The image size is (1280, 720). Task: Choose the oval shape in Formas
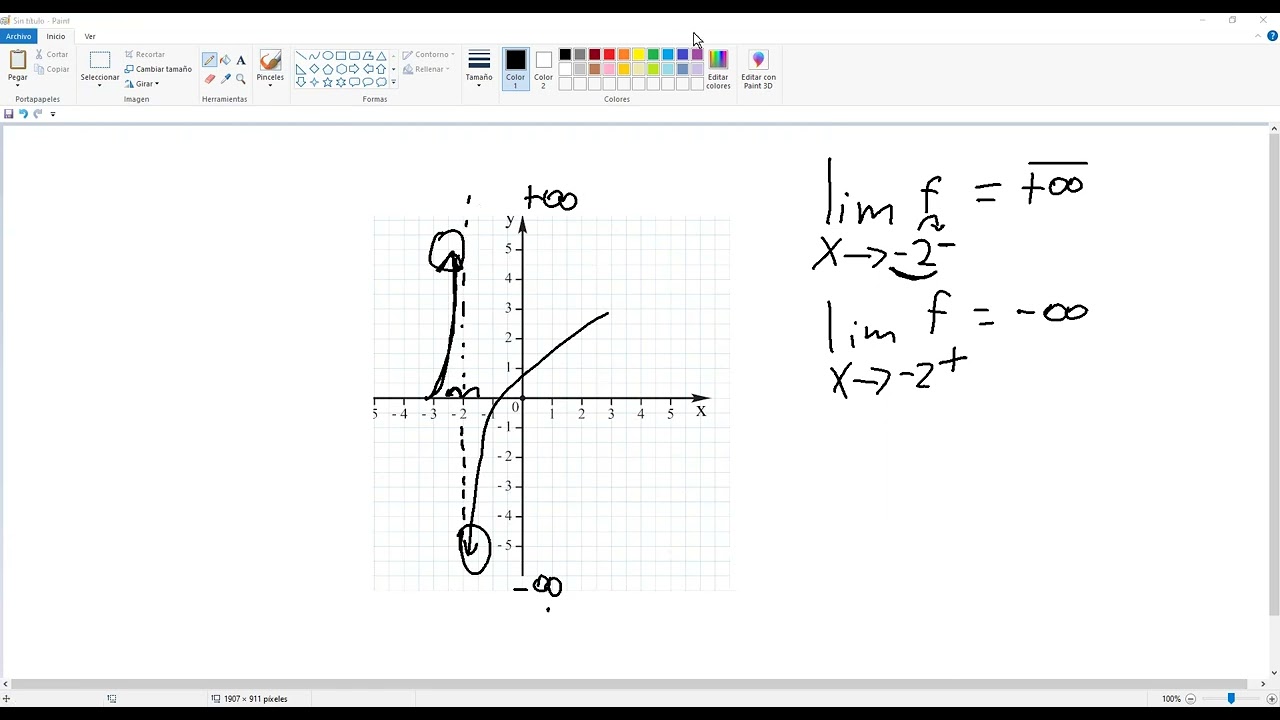(328, 56)
